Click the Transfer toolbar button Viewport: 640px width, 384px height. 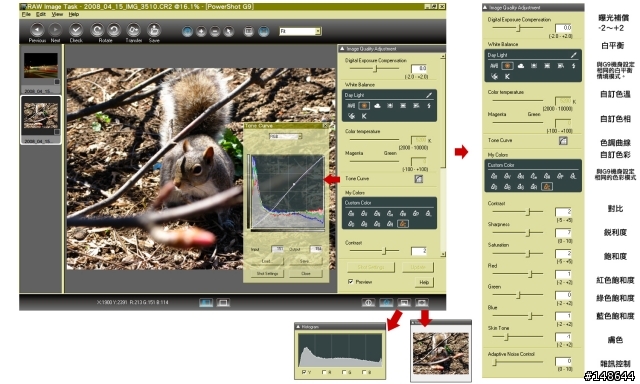133,30
